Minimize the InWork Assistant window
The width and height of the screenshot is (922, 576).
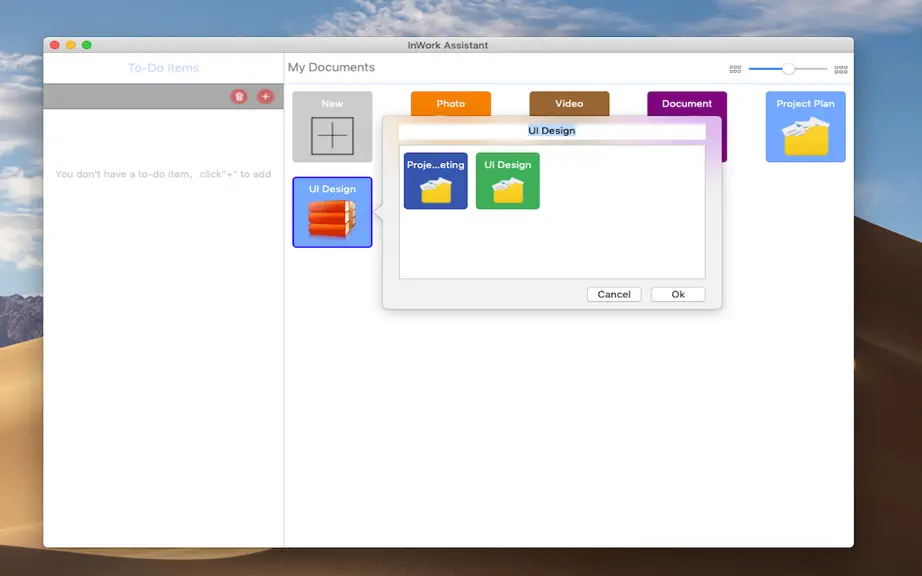(71, 45)
